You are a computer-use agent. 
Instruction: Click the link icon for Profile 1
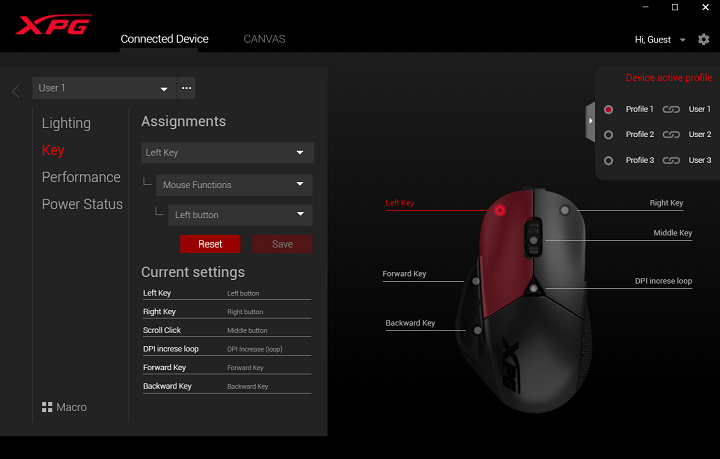click(671, 109)
